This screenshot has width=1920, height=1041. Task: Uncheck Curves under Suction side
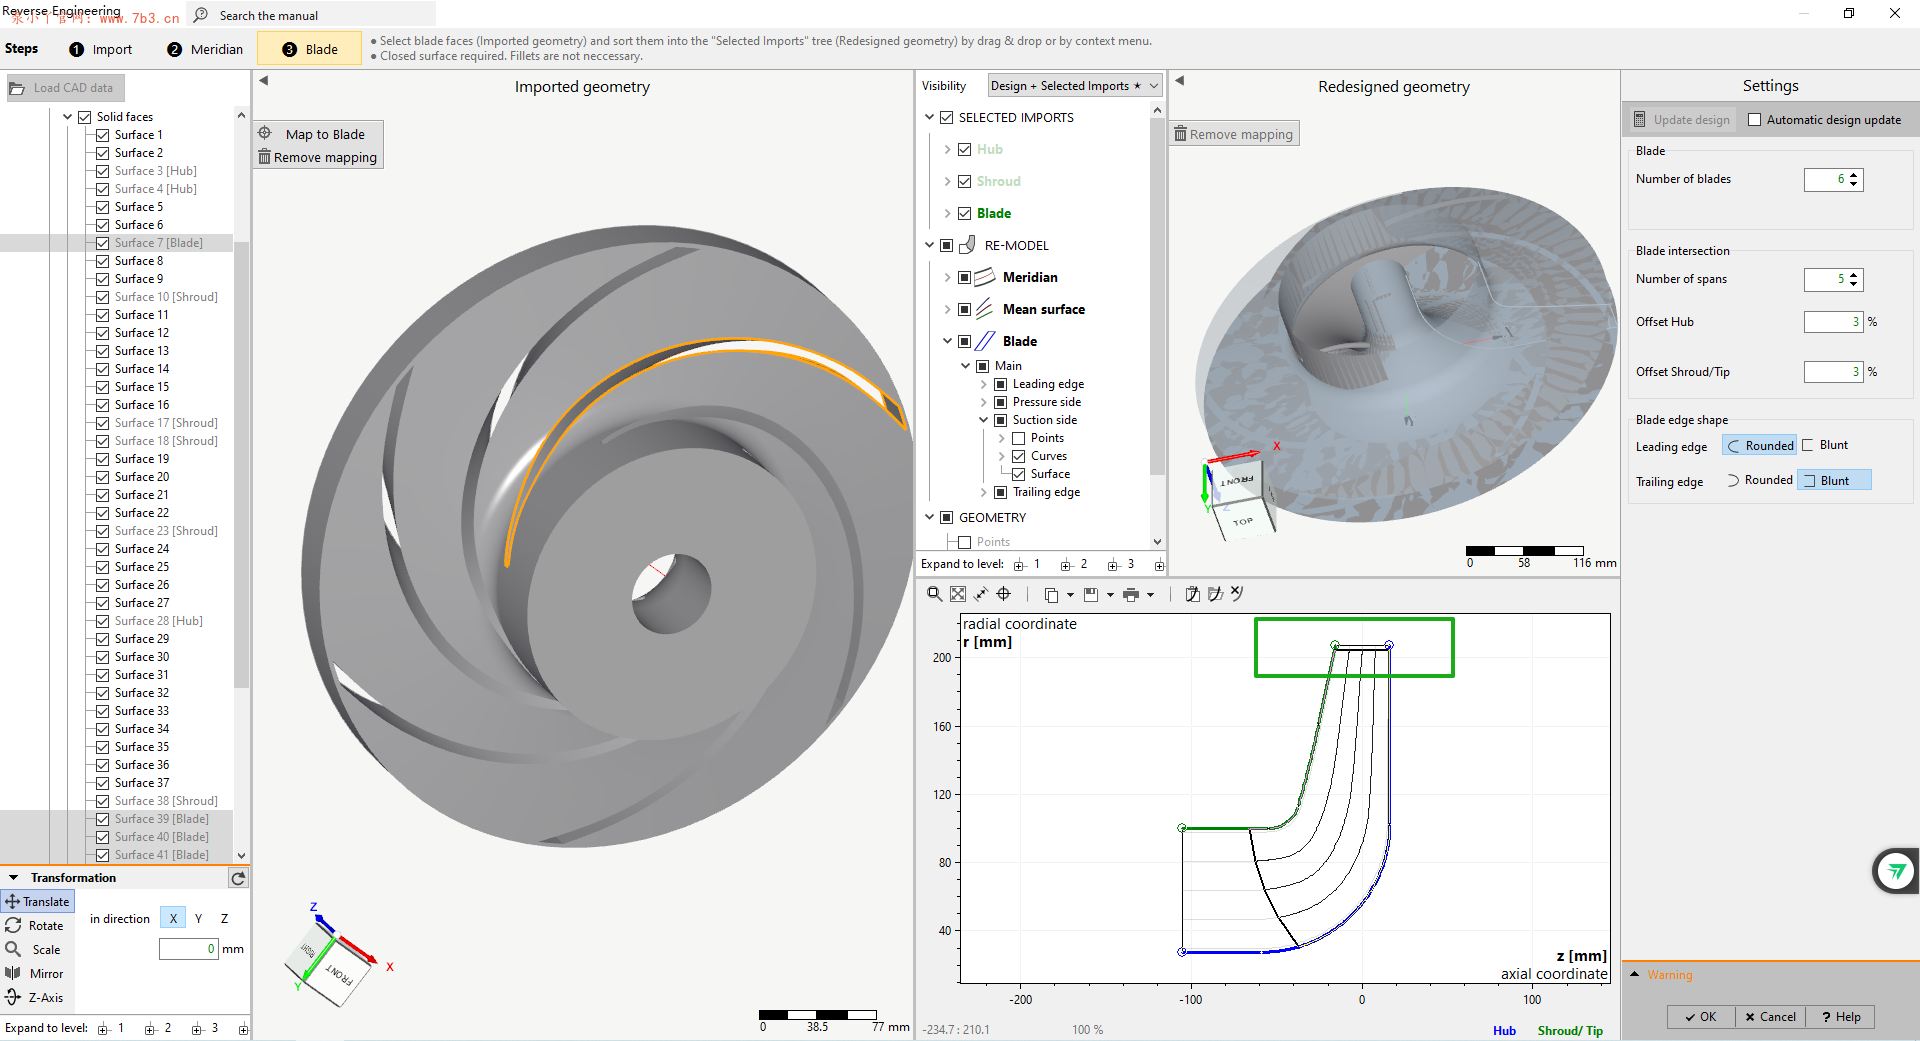[1019, 457]
